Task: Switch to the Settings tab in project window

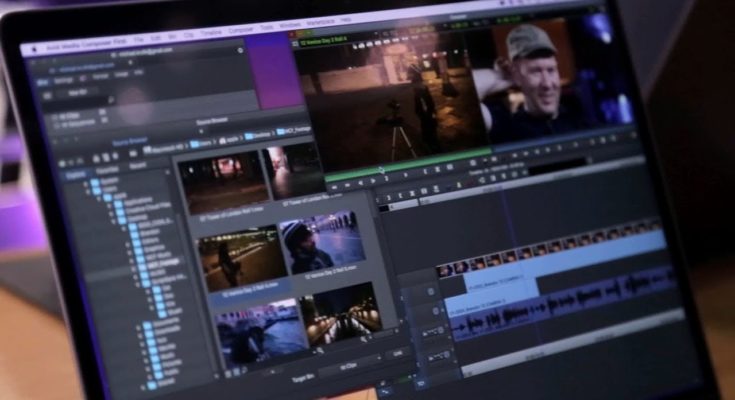Action: (x=63, y=81)
